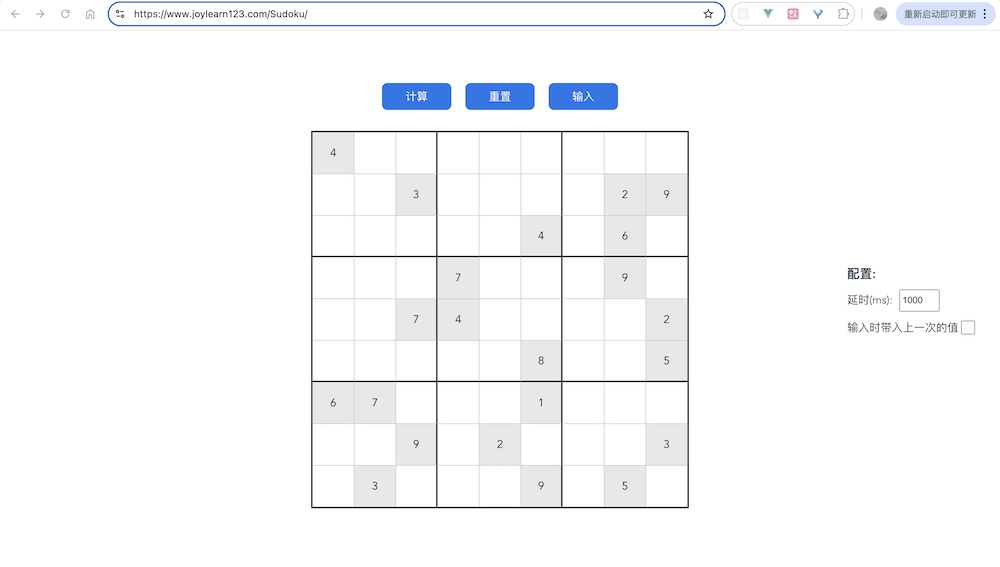Screen dimensions: 1000x567
Task: Enable 输入时带入上一次的值 checkbox
Action: coord(968,328)
